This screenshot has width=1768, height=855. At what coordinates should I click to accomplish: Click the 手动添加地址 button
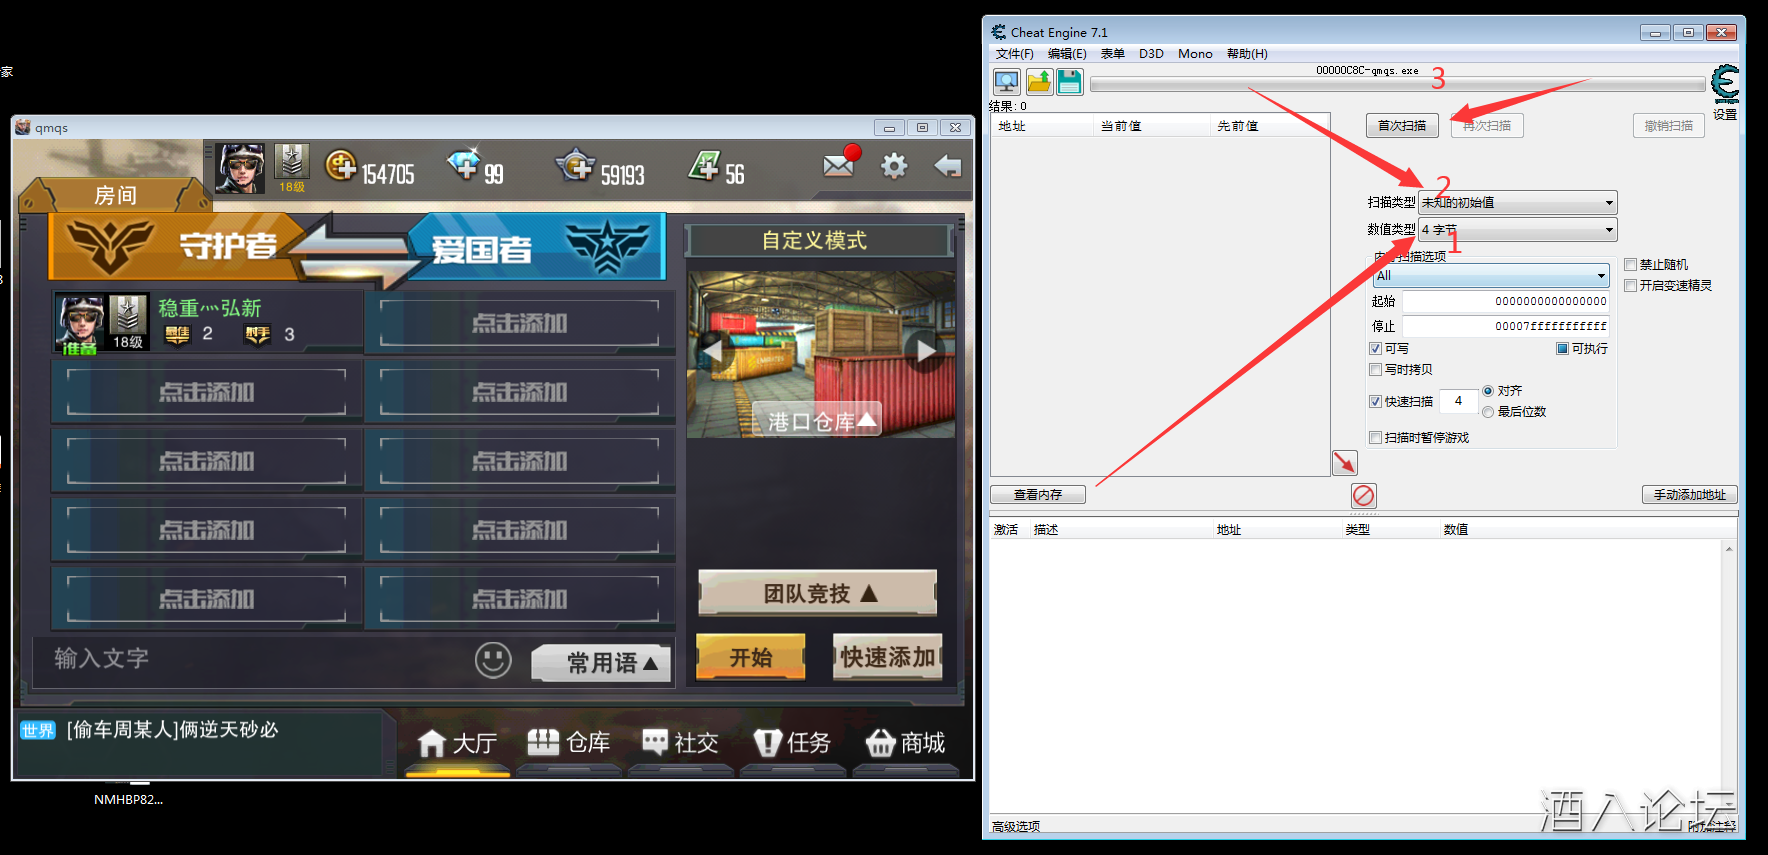tap(1690, 495)
